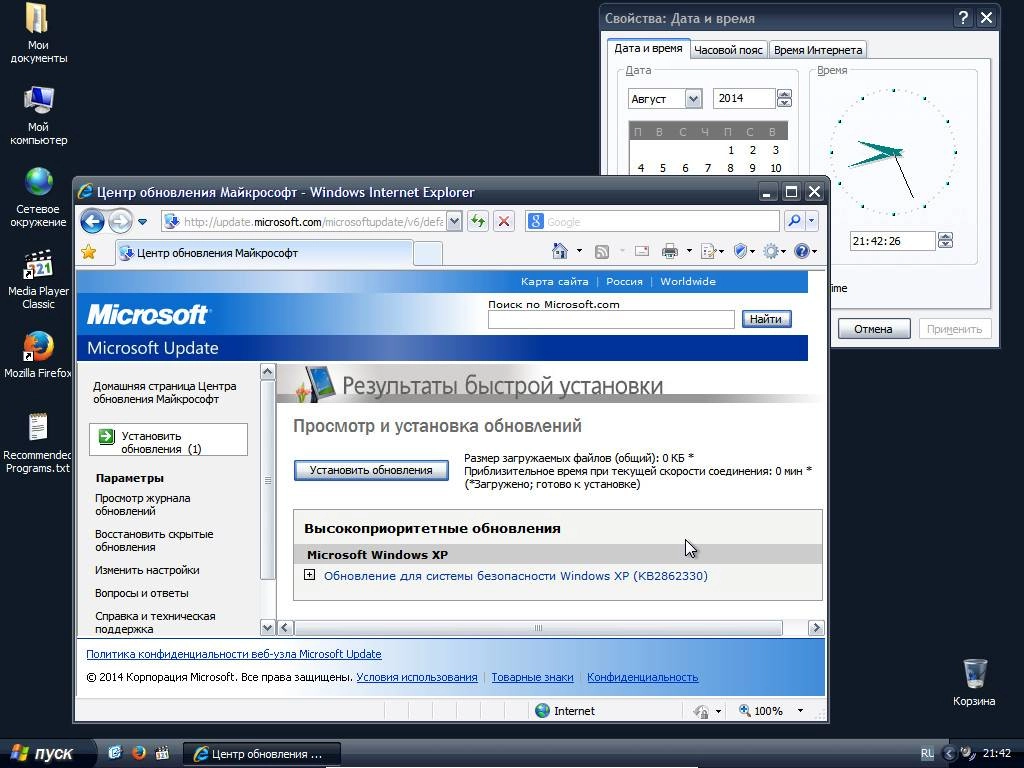Open a new blank tab
Viewport: 1024px width, 768px height.
pos(428,253)
